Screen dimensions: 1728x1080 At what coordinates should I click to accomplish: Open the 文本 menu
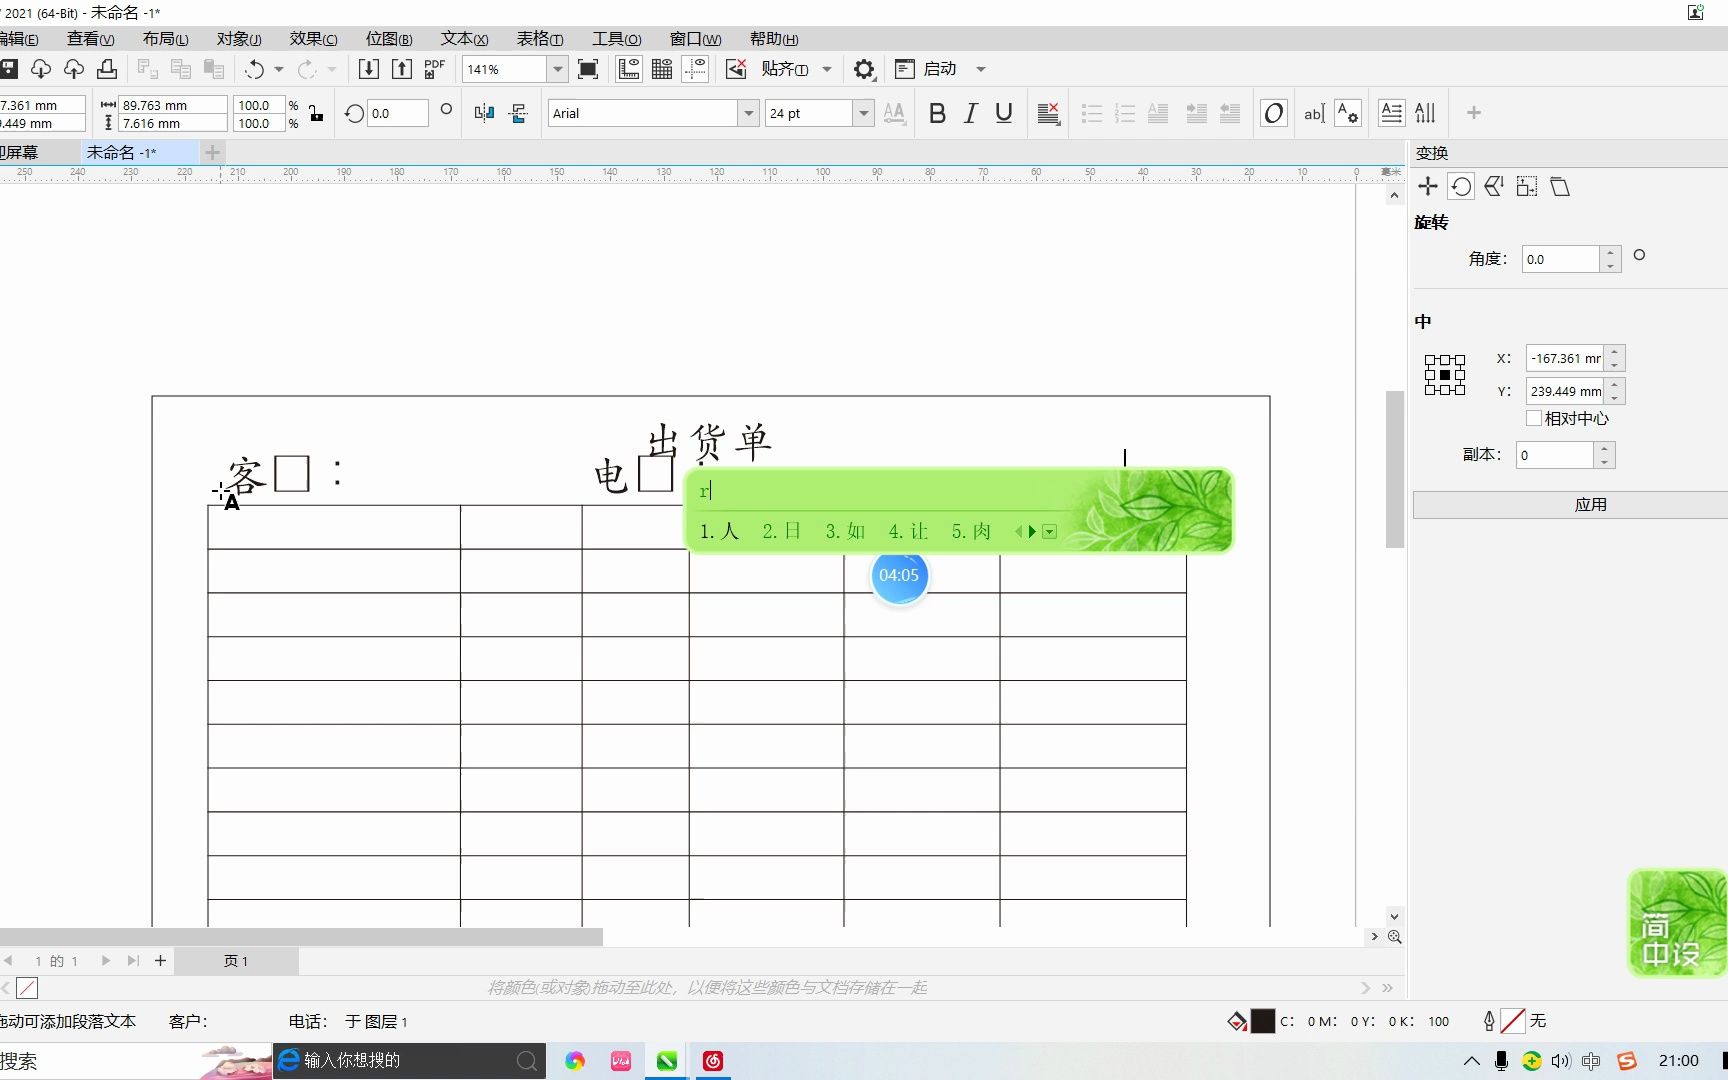click(463, 38)
